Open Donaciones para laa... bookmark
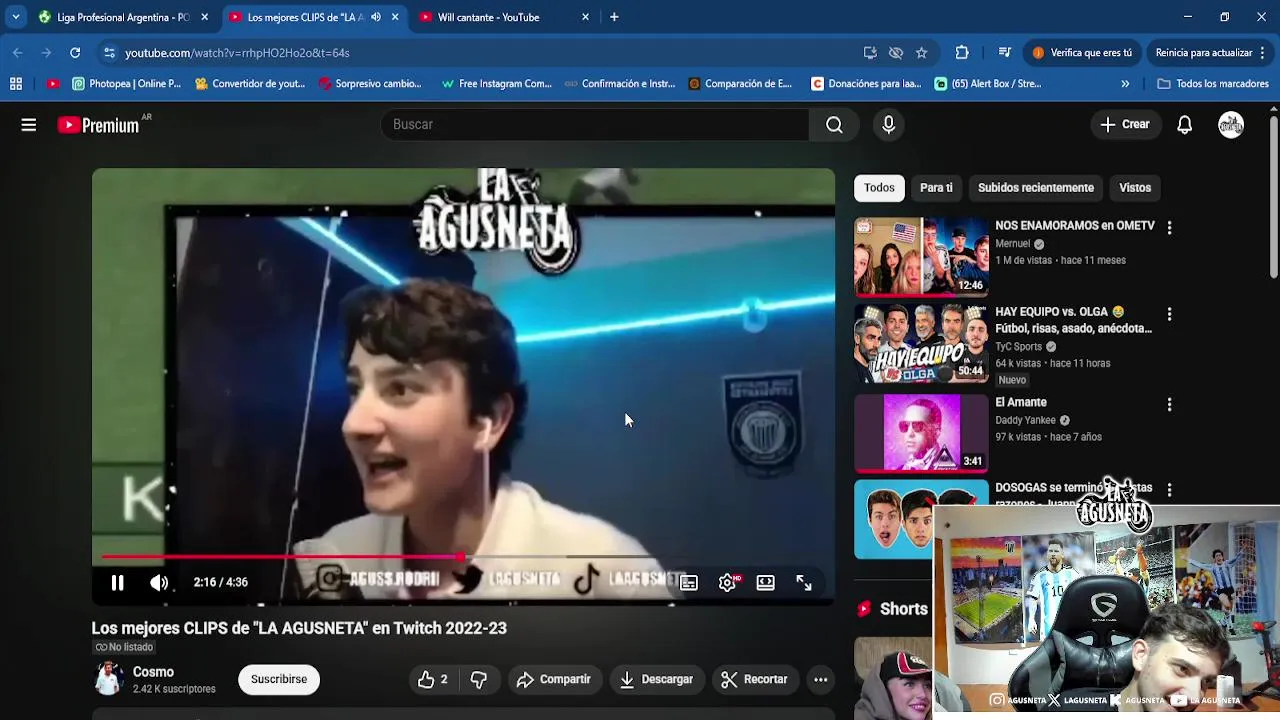Screen dimensions: 1280x720 click(x=866, y=84)
